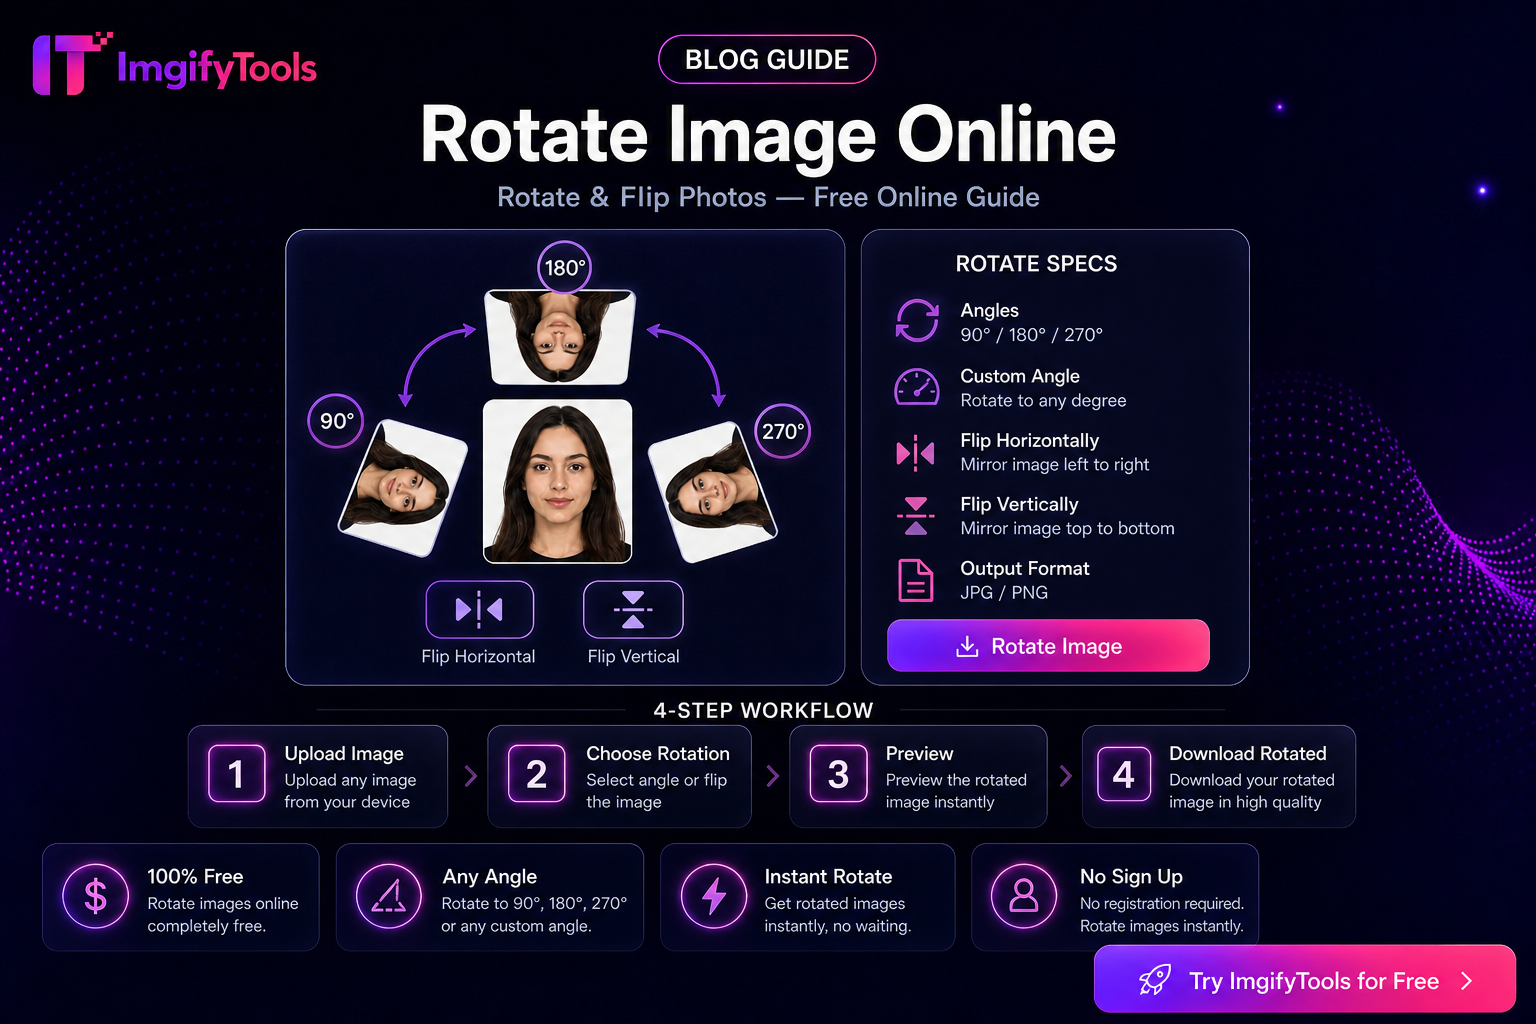The image size is (1536, 1024).
Task: Click the "90° / 180° / 270°" text
Action: pos(1031,335)
